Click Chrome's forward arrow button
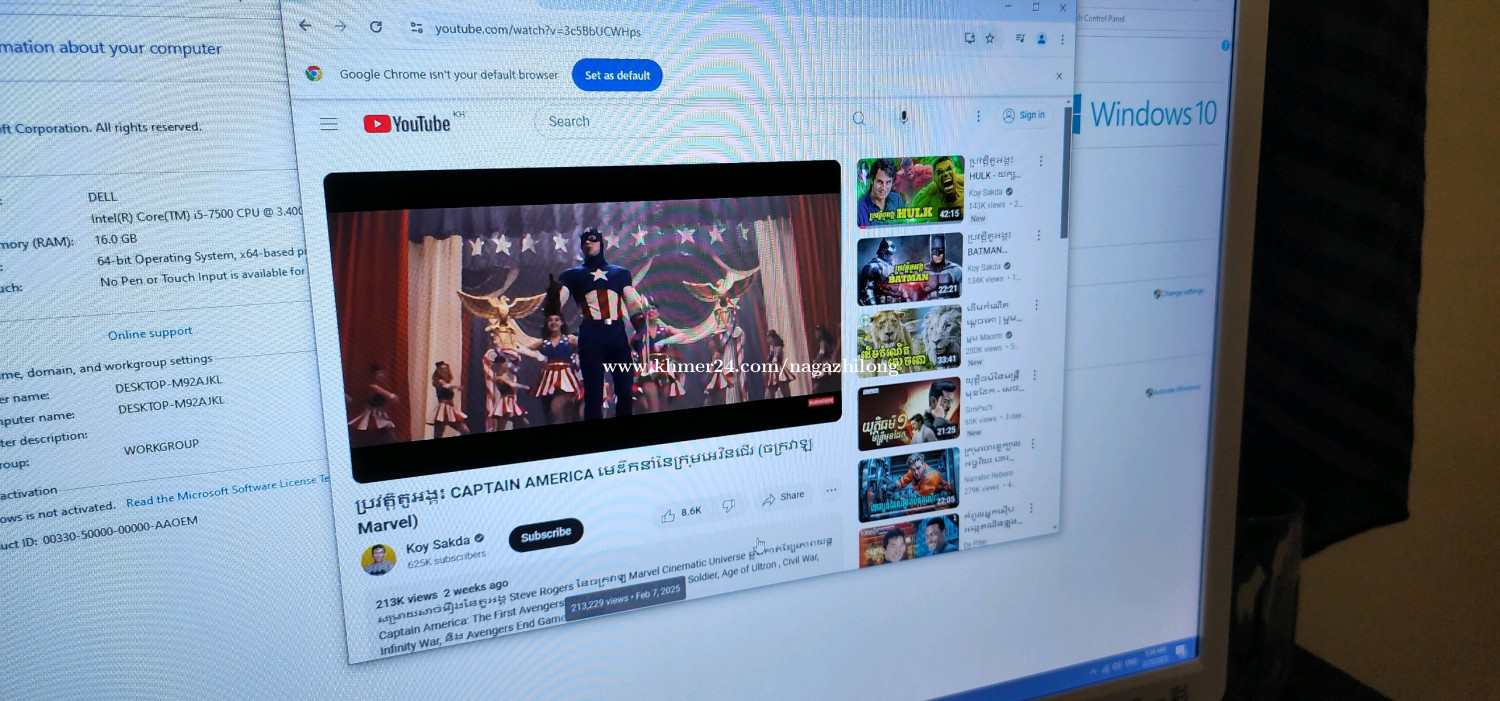 [340, 26]
